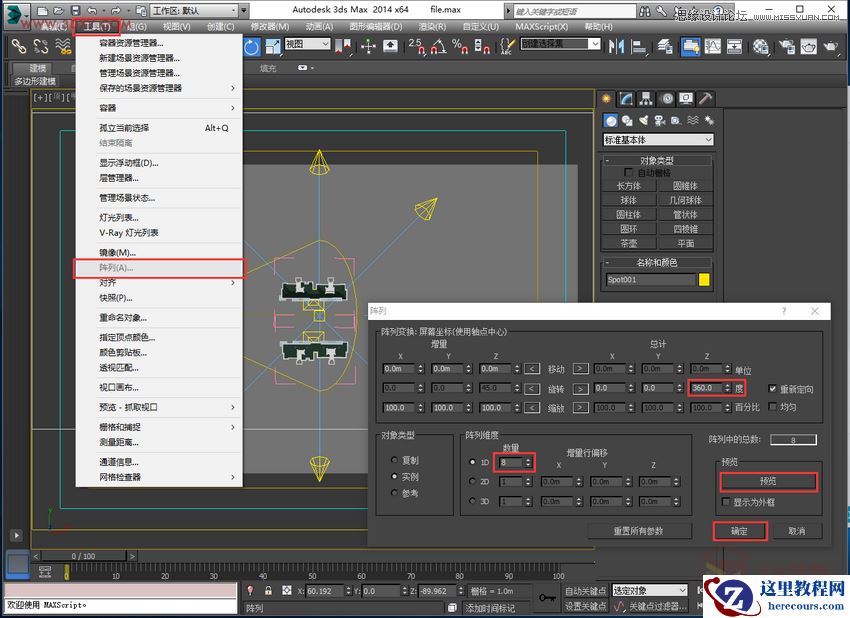850x618 pixels.
Task: Switch to the Modify panel icon
Action: [624, 97]
